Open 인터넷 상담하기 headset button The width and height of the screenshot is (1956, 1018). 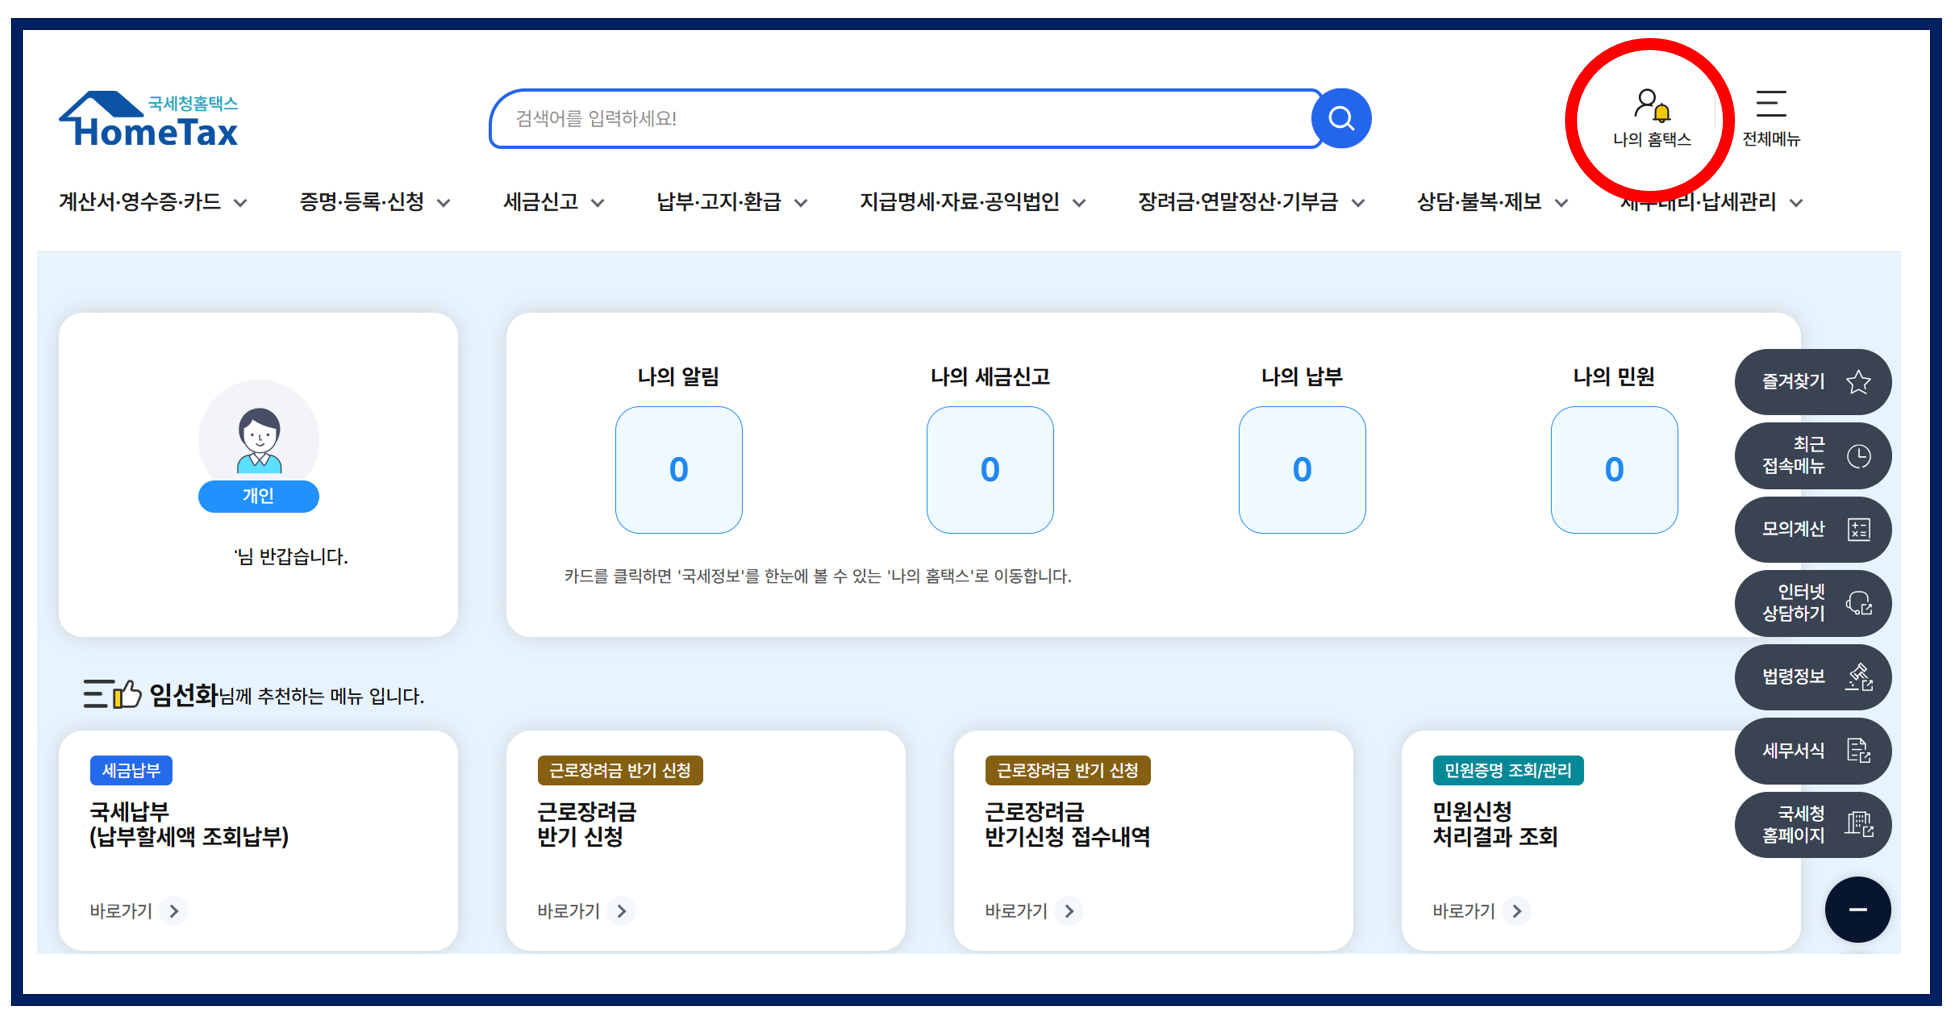[x=1813, y=604]
